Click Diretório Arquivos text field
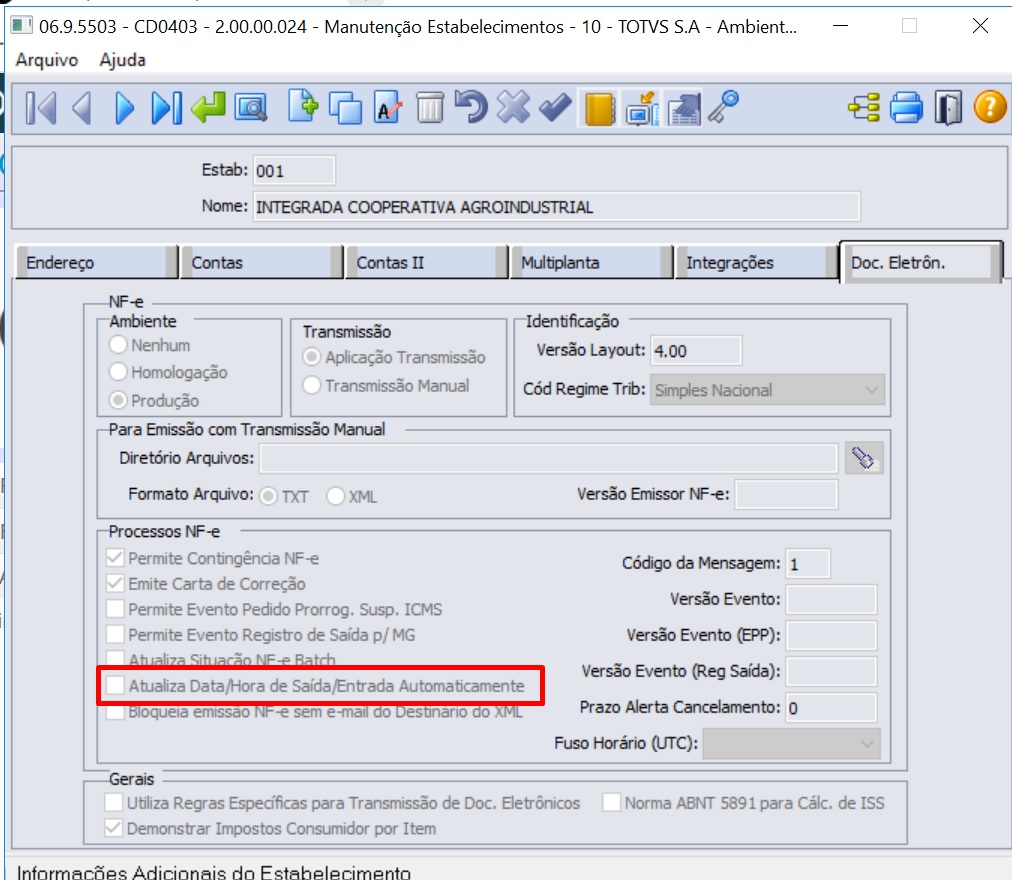 549,458
